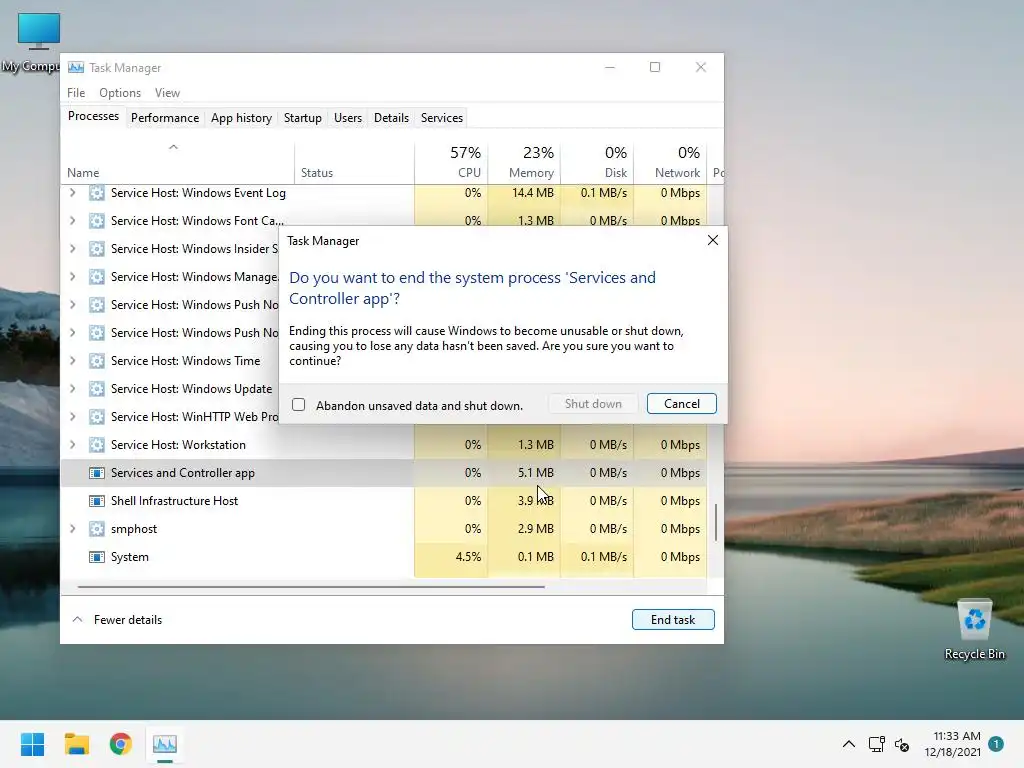This screenshot has height=768, width=1024.
Task: Click End task in Task Manager
Action: [673, 620]
